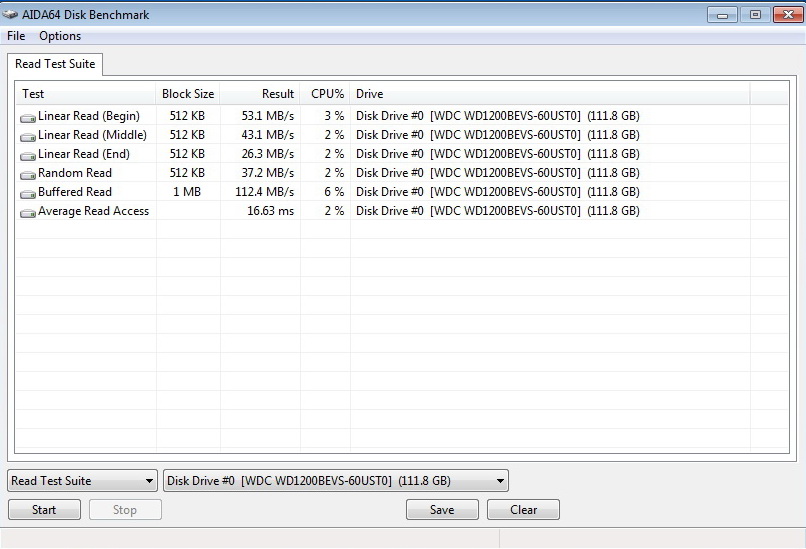The height and width of the screenshot is (549, 806).
Task: Click the drive icon beside Average Read Access
Action: coord(27,213)
